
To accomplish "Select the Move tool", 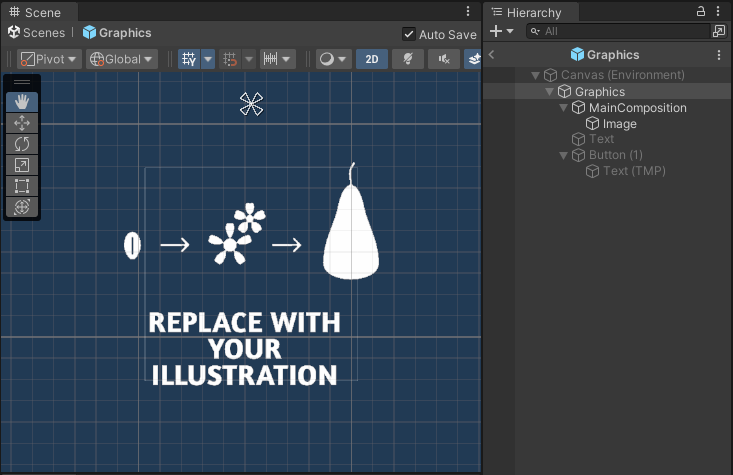I will pos(22,123).
